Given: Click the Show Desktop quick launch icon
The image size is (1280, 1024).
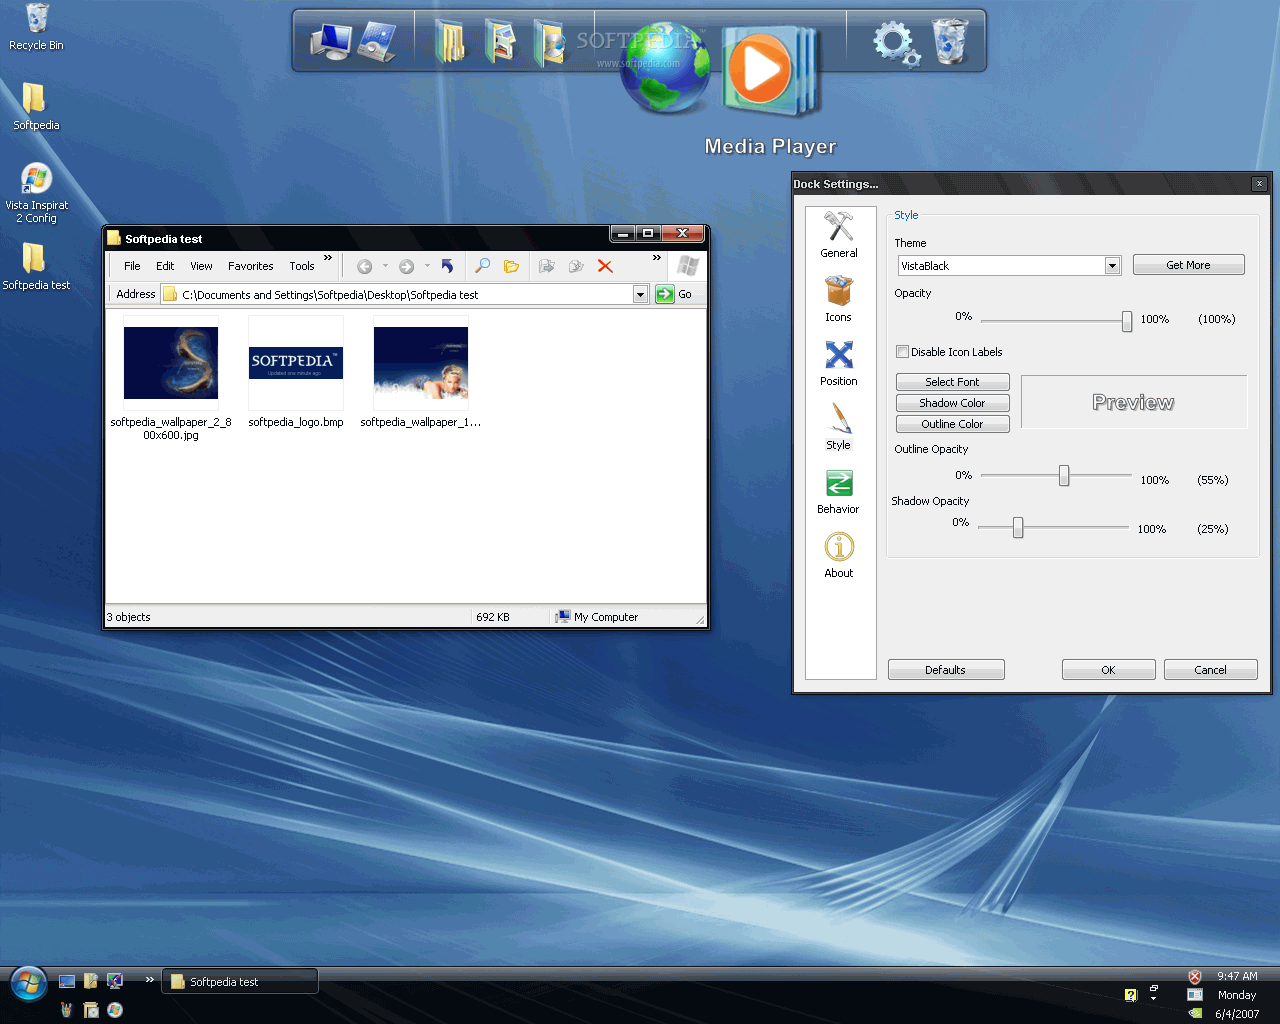Looking at the screenshot, I should coord(67,981).
